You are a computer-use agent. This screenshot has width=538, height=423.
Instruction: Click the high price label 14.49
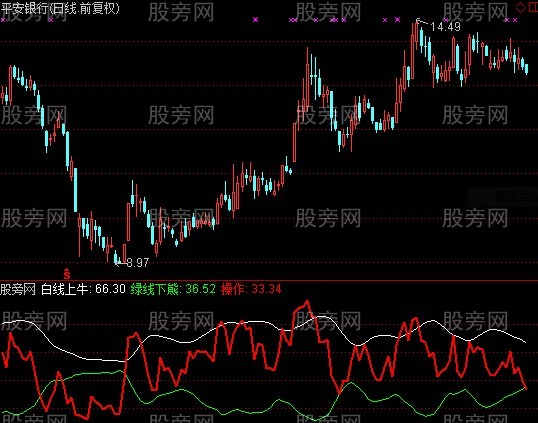tap(445, 26)
